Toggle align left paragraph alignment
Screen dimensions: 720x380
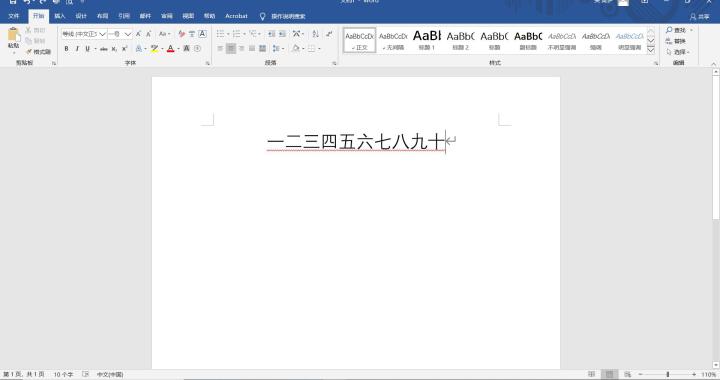click(220, 48)
